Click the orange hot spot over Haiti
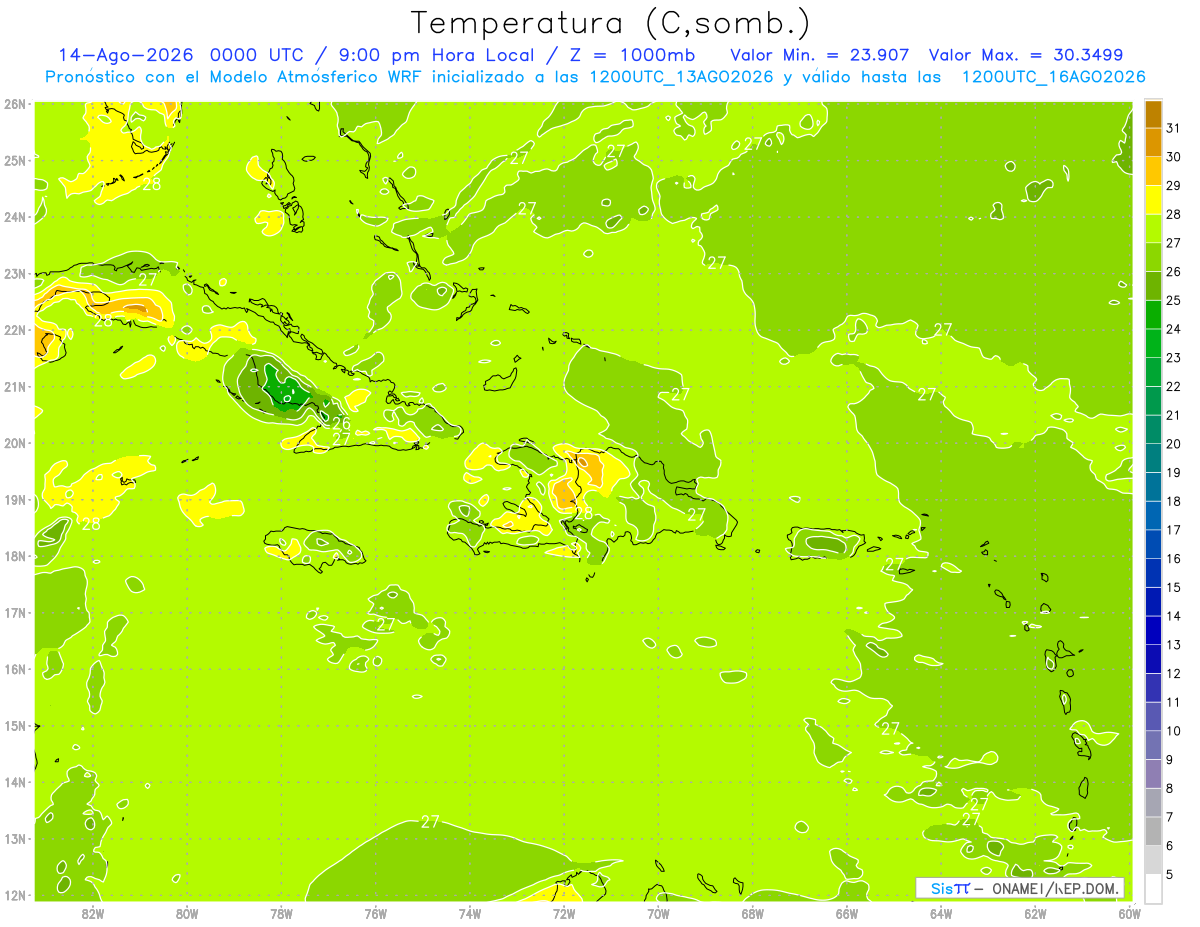This screenshot has width=1200, height=927. [566, 493]
